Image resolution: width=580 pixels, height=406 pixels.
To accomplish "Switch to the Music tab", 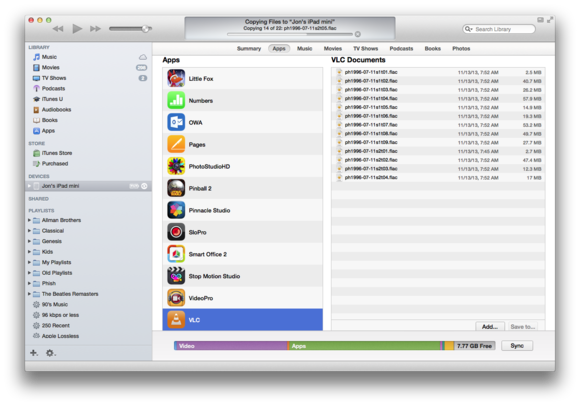I will pyautogui.click(x=304, y=48).
